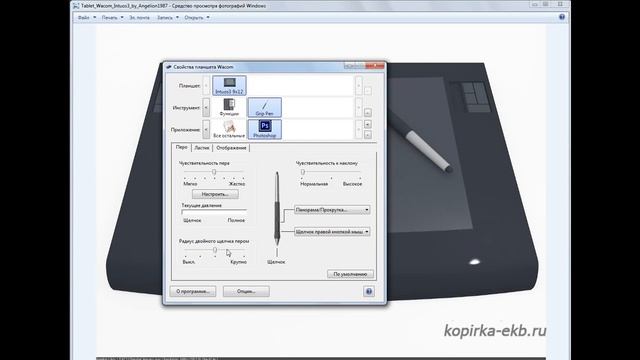Click the Эл. почта menu item
This screenshot has height=360, width=640.
click(139, 18)
